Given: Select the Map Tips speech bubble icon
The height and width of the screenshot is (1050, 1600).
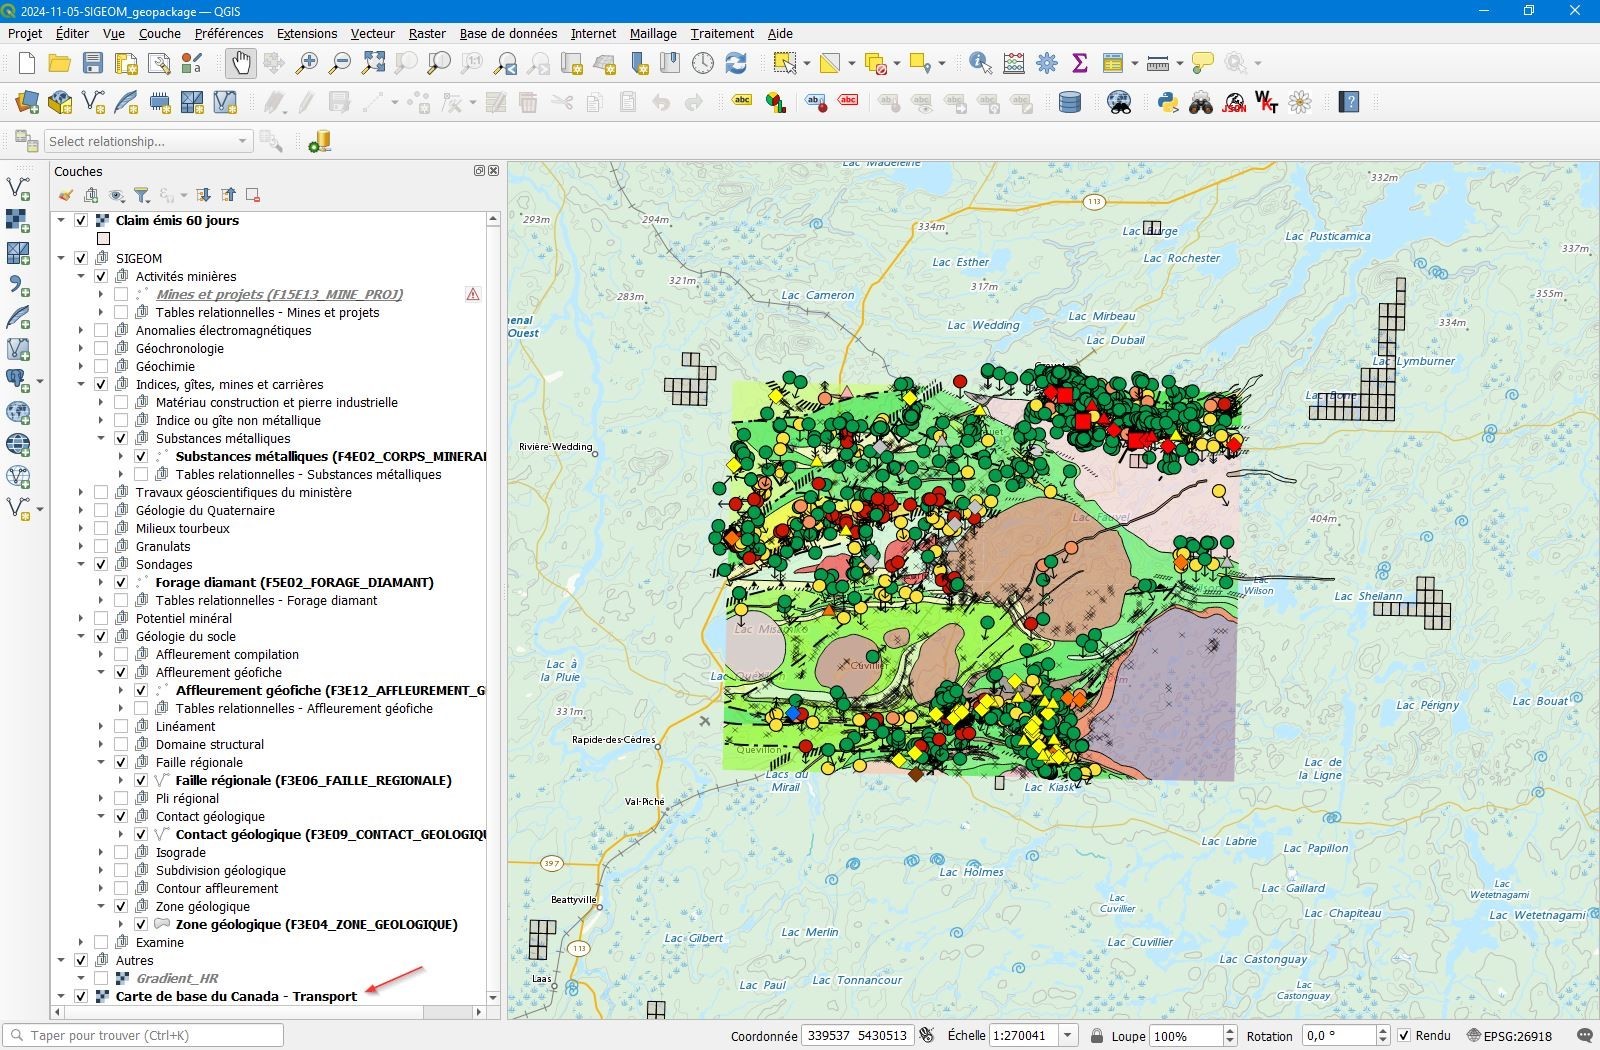Looking at the screenshot, I should point(1203,63).
